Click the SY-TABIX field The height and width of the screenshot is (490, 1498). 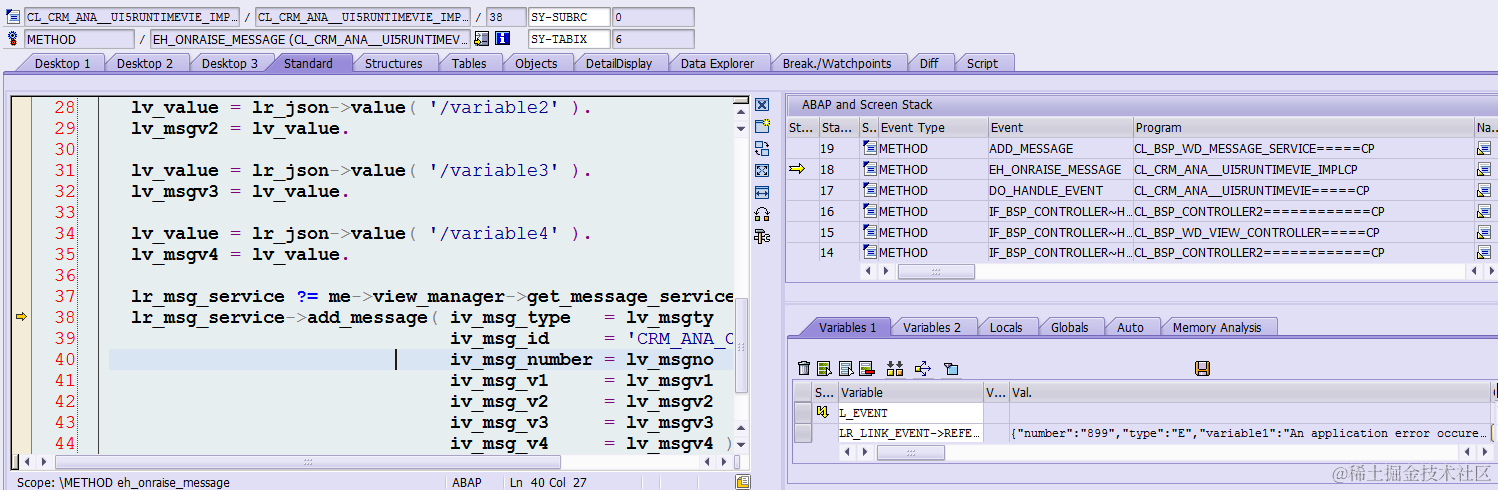click(568, 39)
